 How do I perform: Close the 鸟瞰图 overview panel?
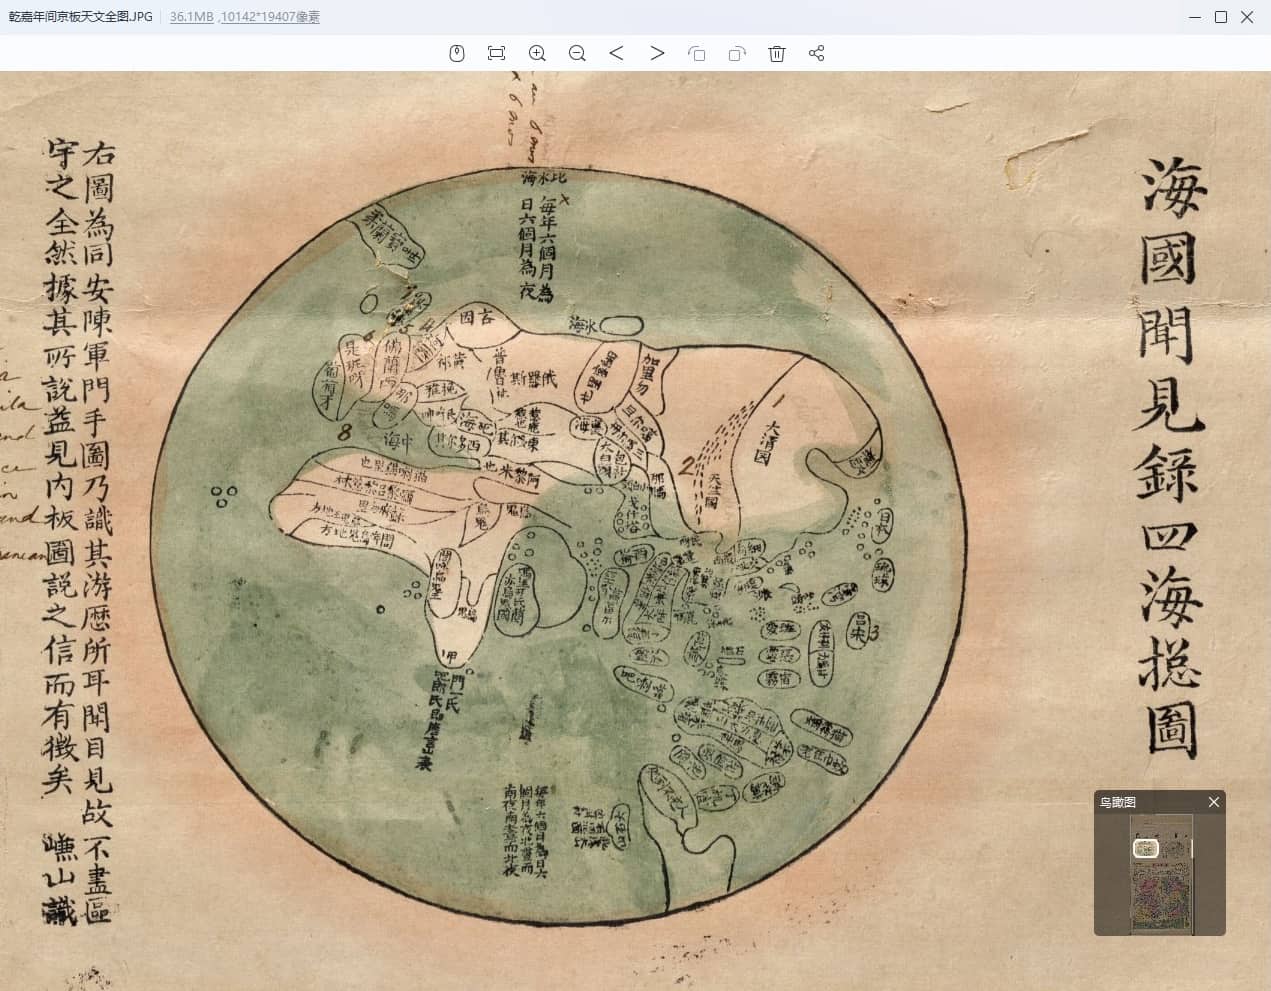point(1214,802)
